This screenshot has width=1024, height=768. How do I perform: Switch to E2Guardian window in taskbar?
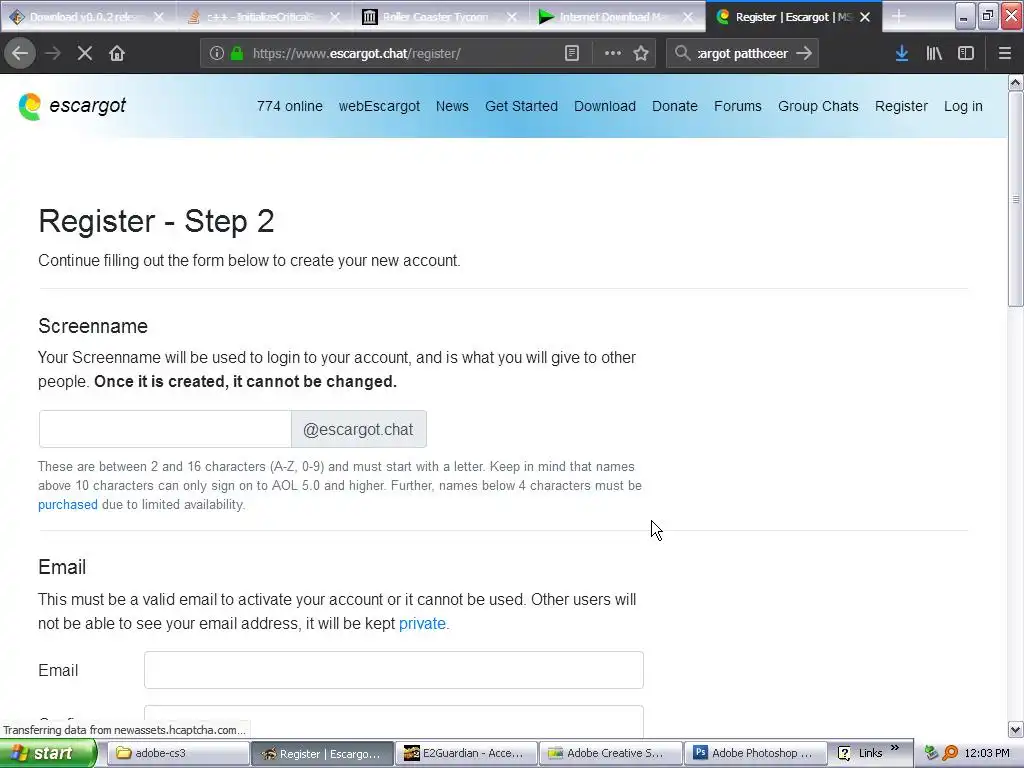tap(466, 753)
